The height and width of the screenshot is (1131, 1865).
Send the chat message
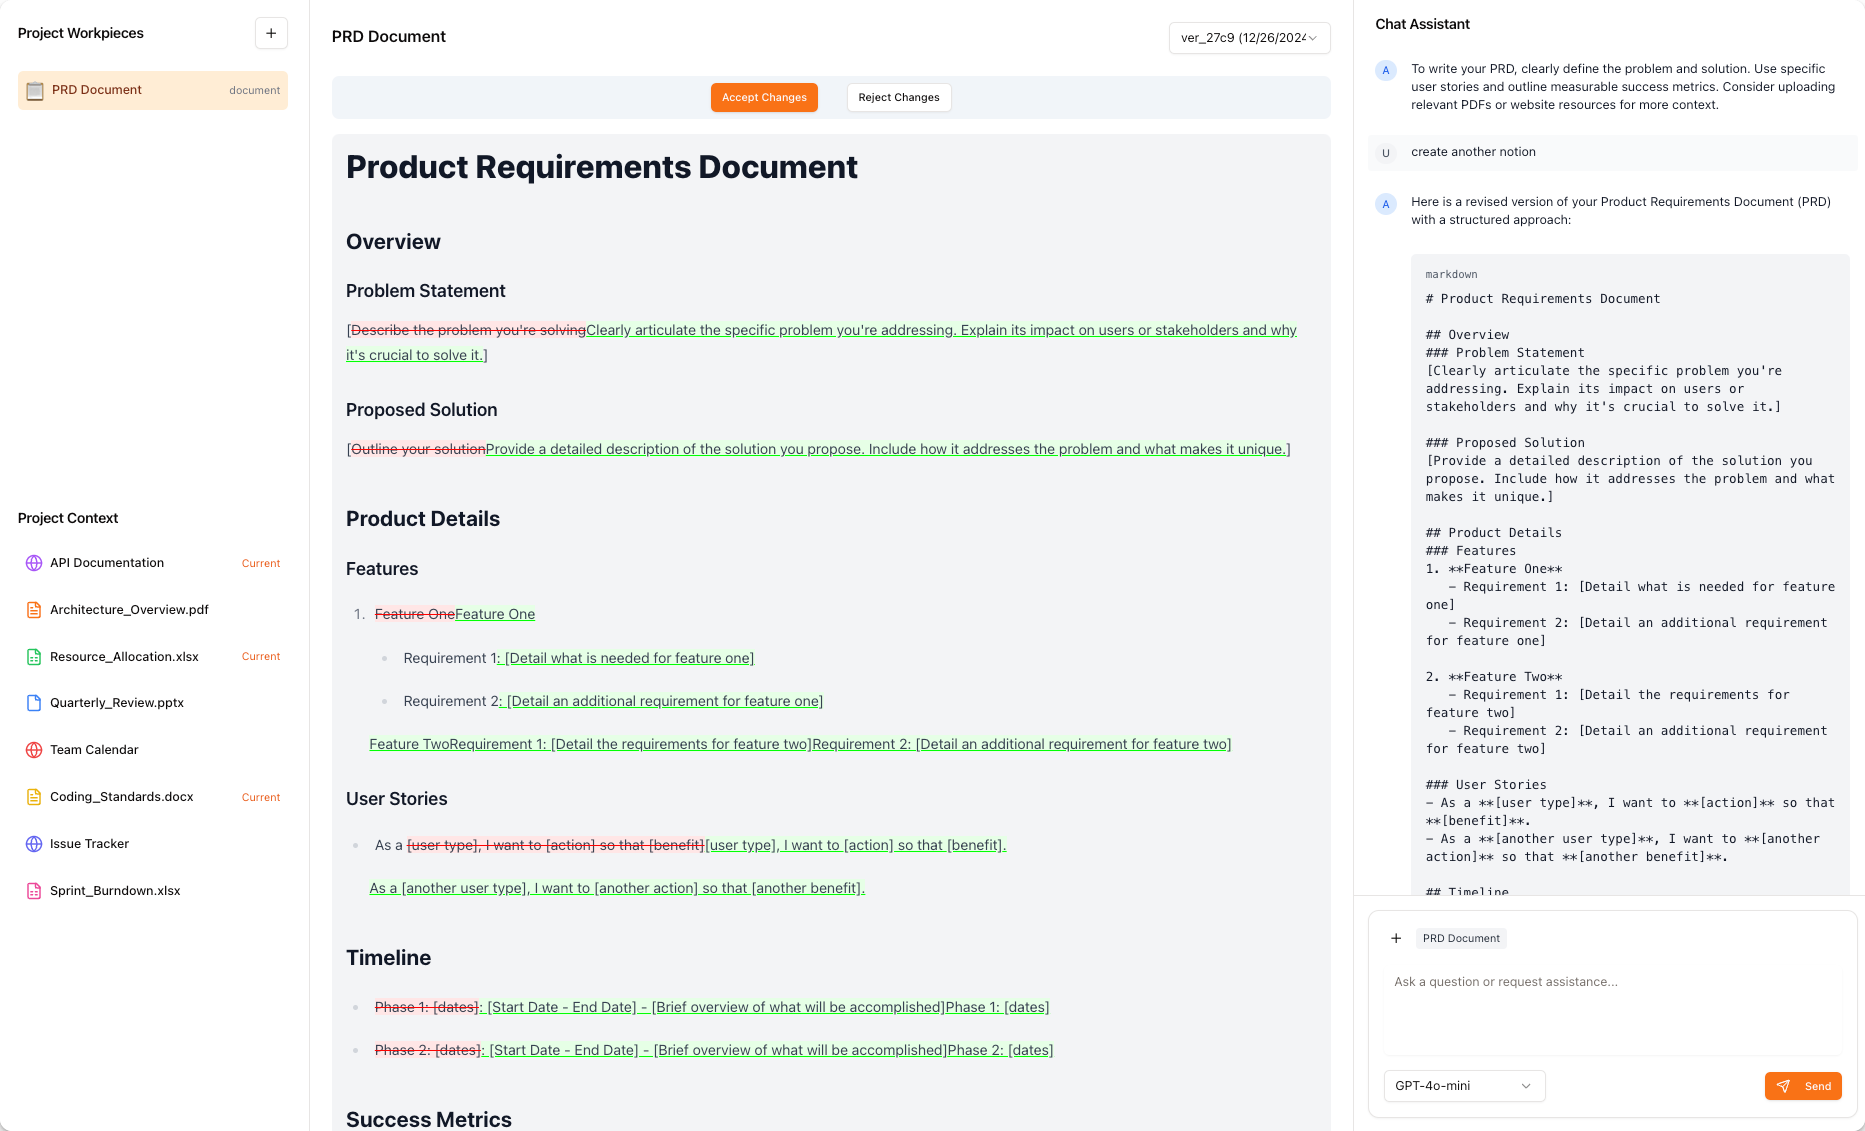point(1803,1086)
